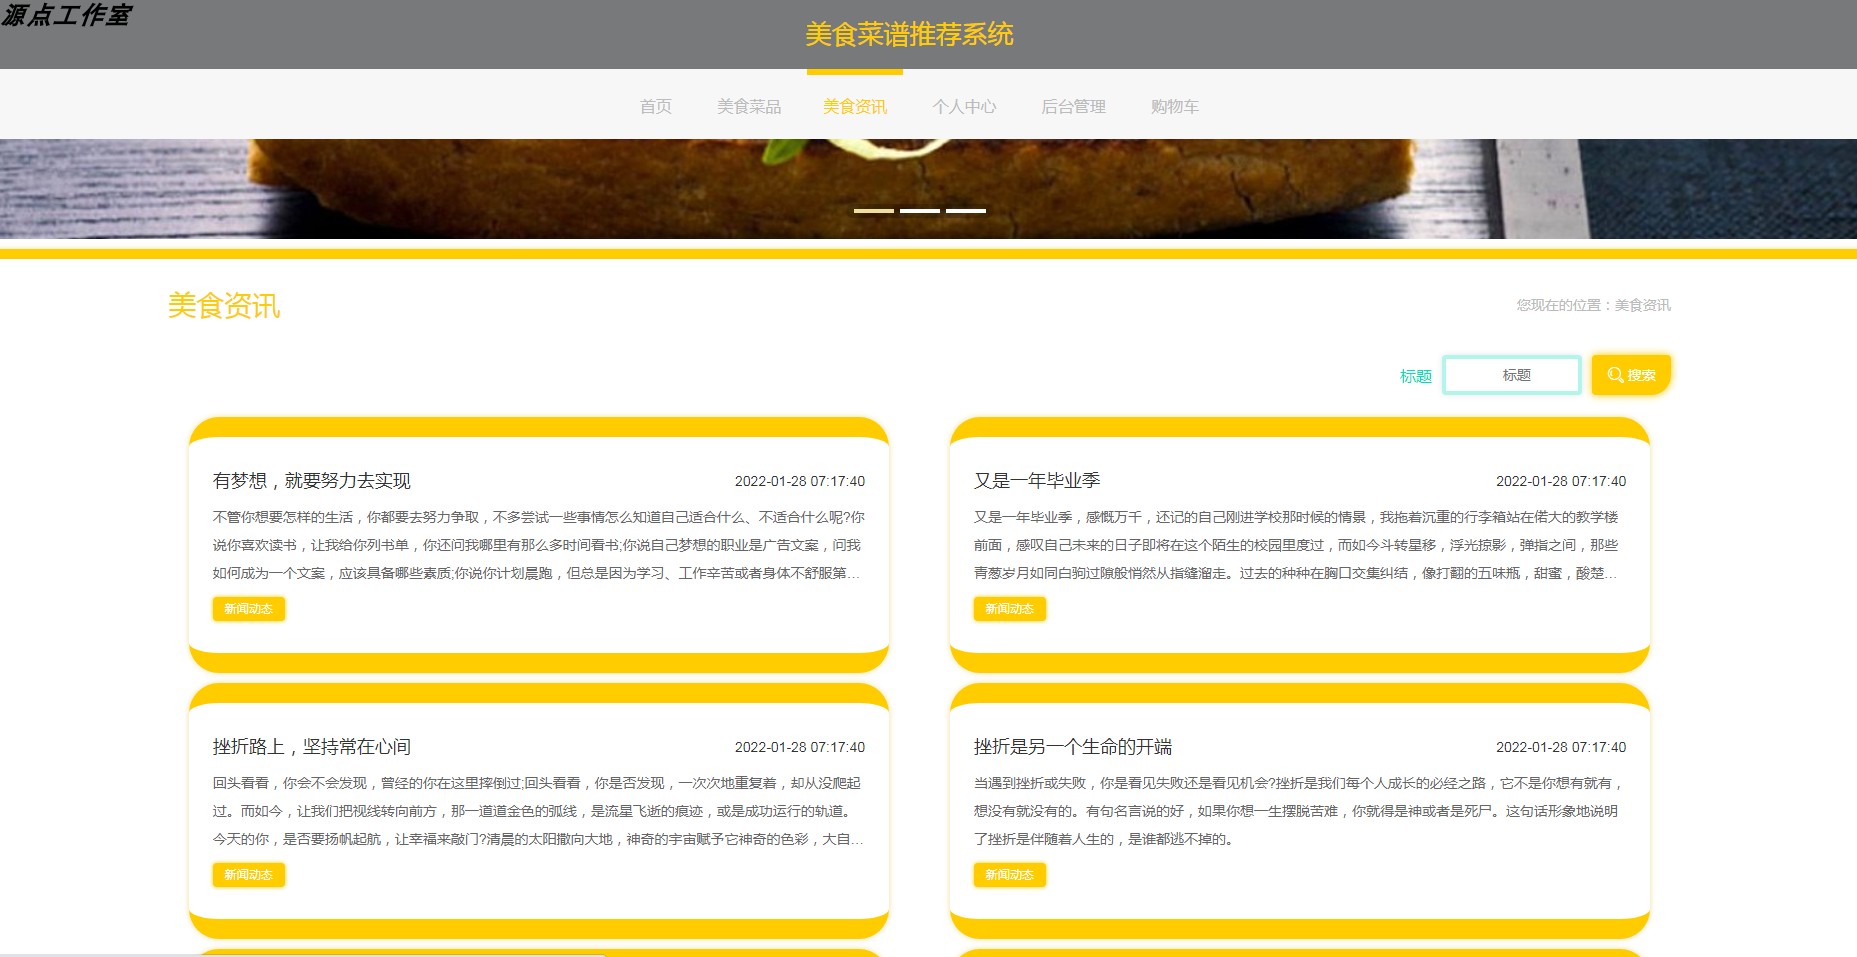Viewport: 1857px width, 957px height.
Task: Click the date on 挫折路上 article card
Action: point(800,747)
